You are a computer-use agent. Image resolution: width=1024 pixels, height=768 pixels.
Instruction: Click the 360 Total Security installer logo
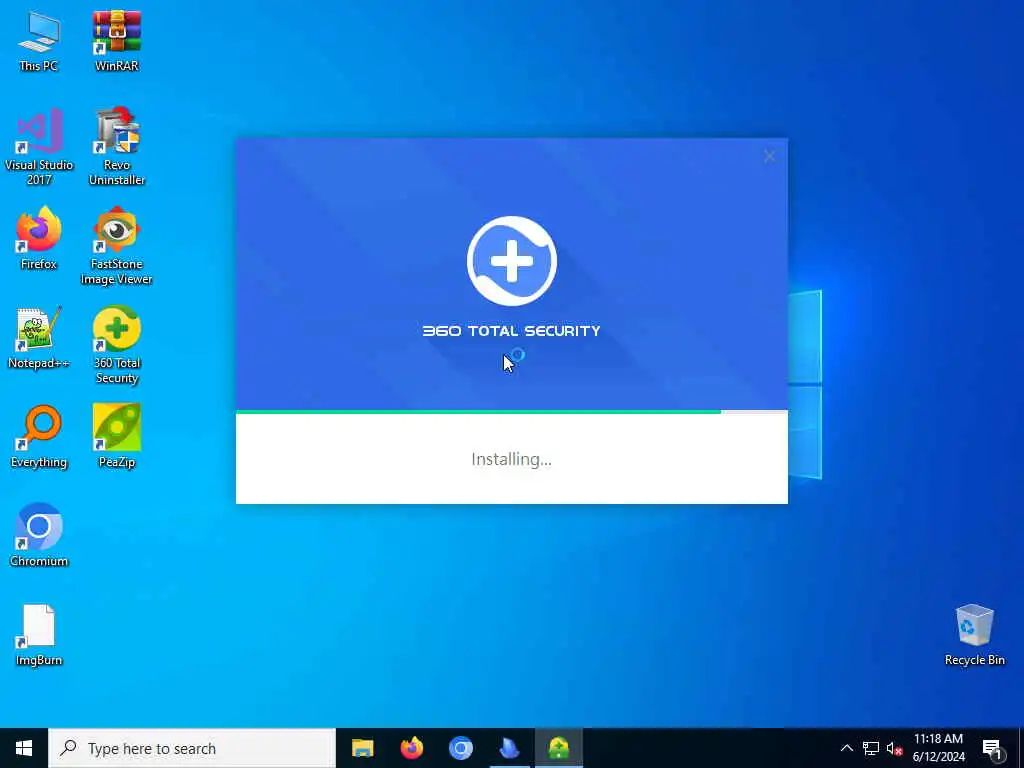(x=511, y=261)
